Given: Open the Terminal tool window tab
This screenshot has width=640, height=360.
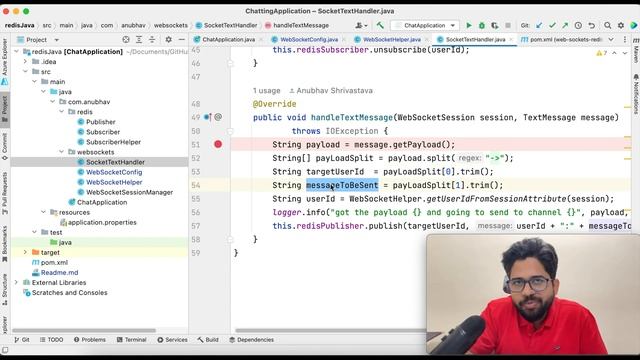Looking at the screenshot, I should point(131,340).
